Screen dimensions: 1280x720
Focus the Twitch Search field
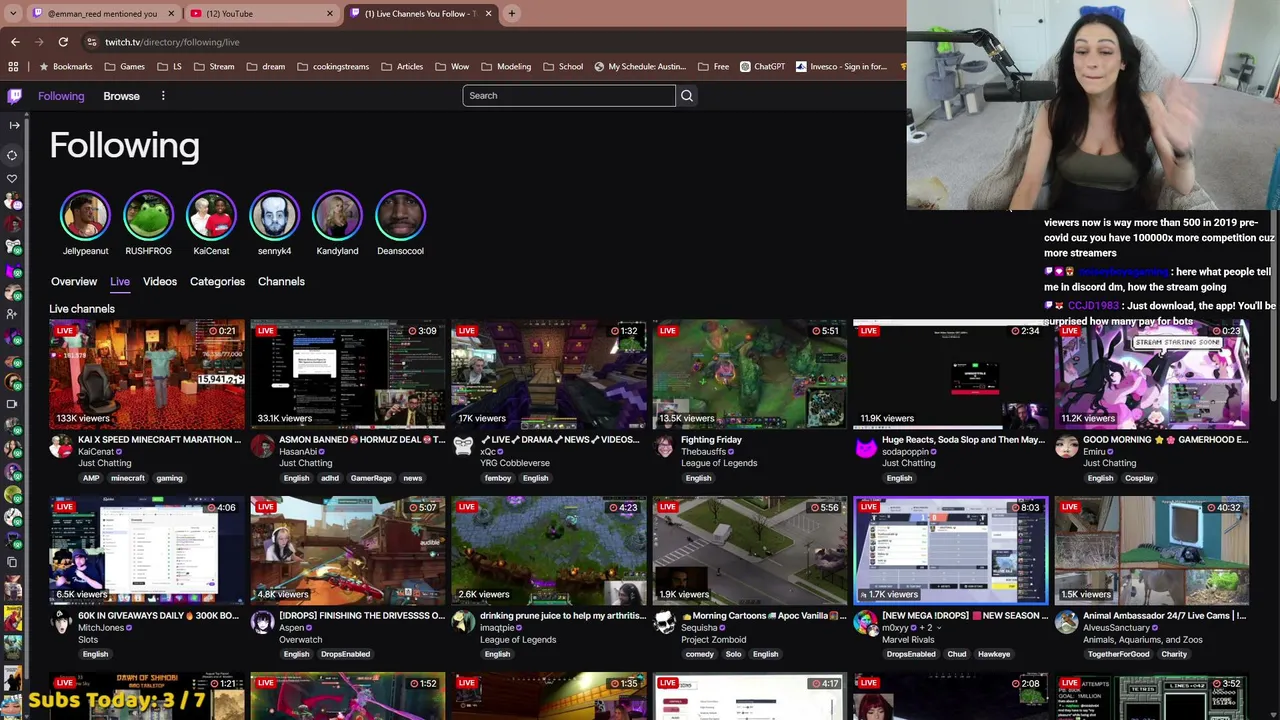[569, 96]
